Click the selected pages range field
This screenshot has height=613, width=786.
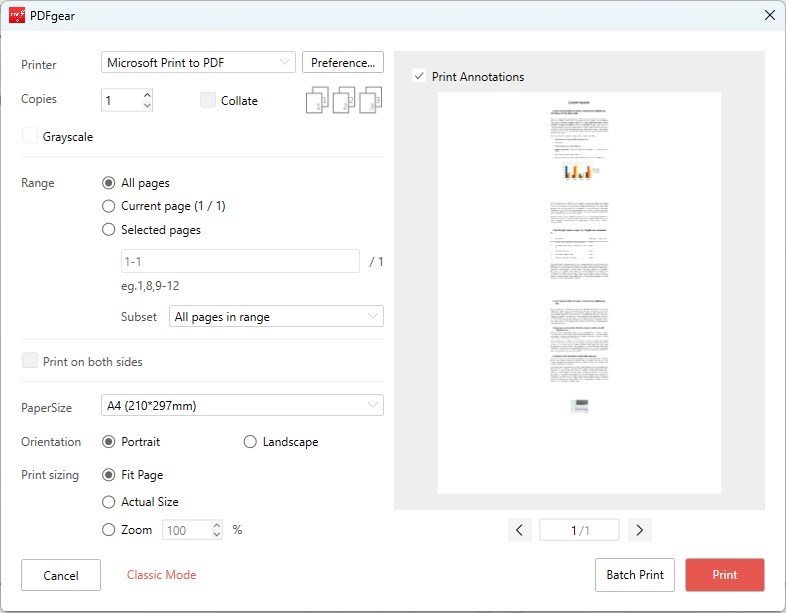click(238, 261)
